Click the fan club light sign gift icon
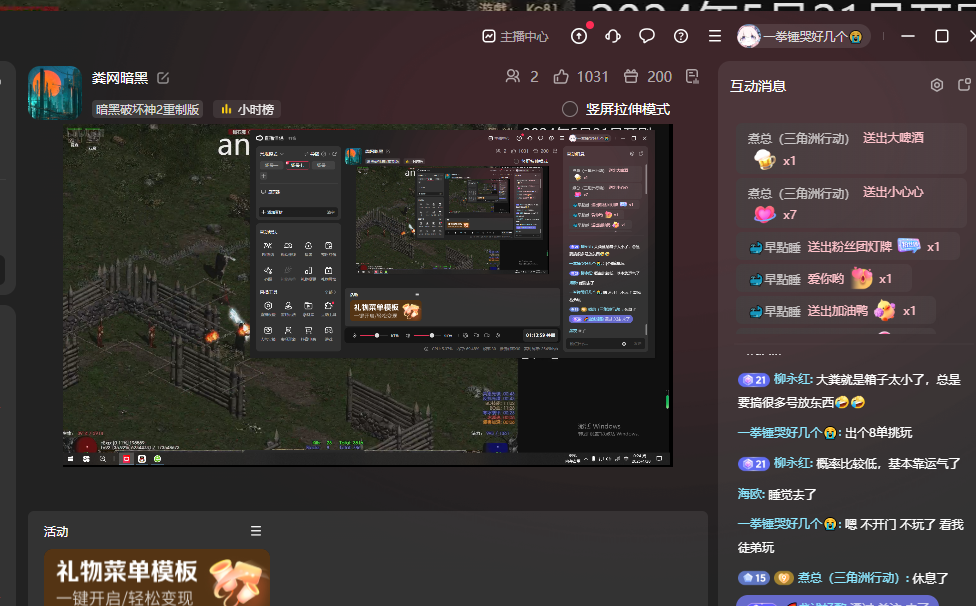This screenshot has height=606, width=976. point(909,246)
